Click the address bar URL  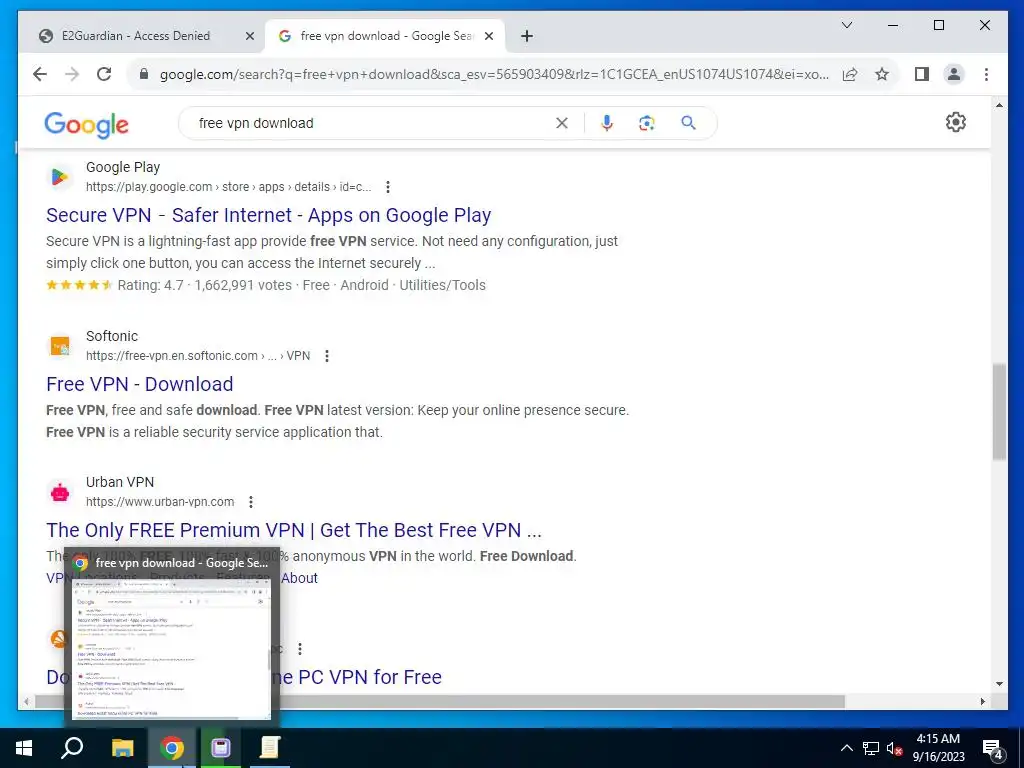coord(494,74)
